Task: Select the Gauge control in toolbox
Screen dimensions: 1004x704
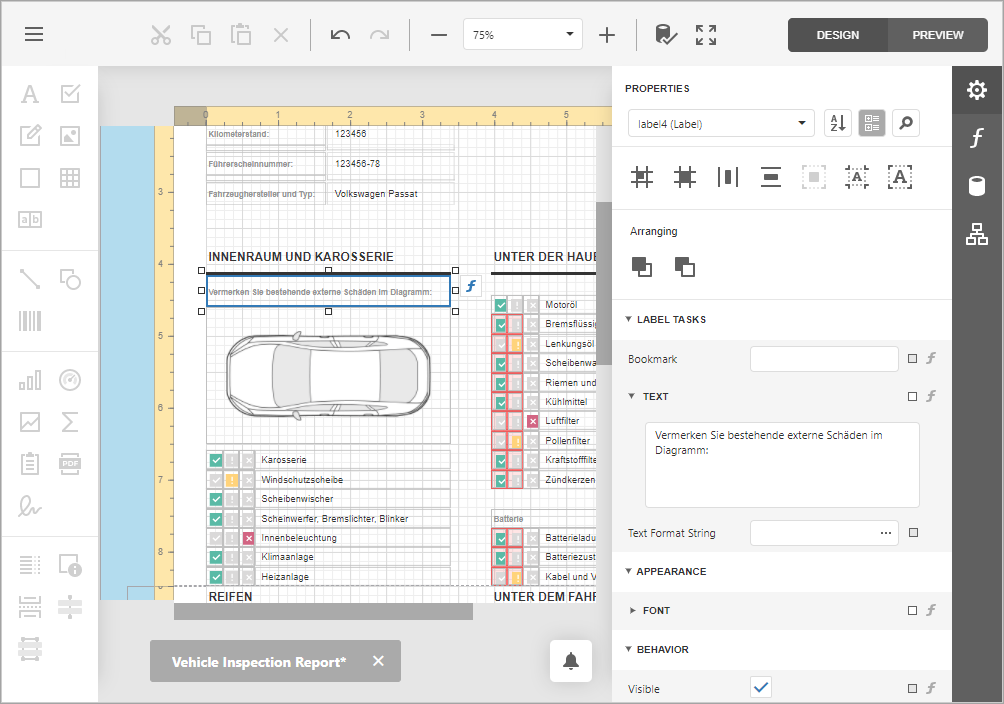Action: [x=70, y=381]
